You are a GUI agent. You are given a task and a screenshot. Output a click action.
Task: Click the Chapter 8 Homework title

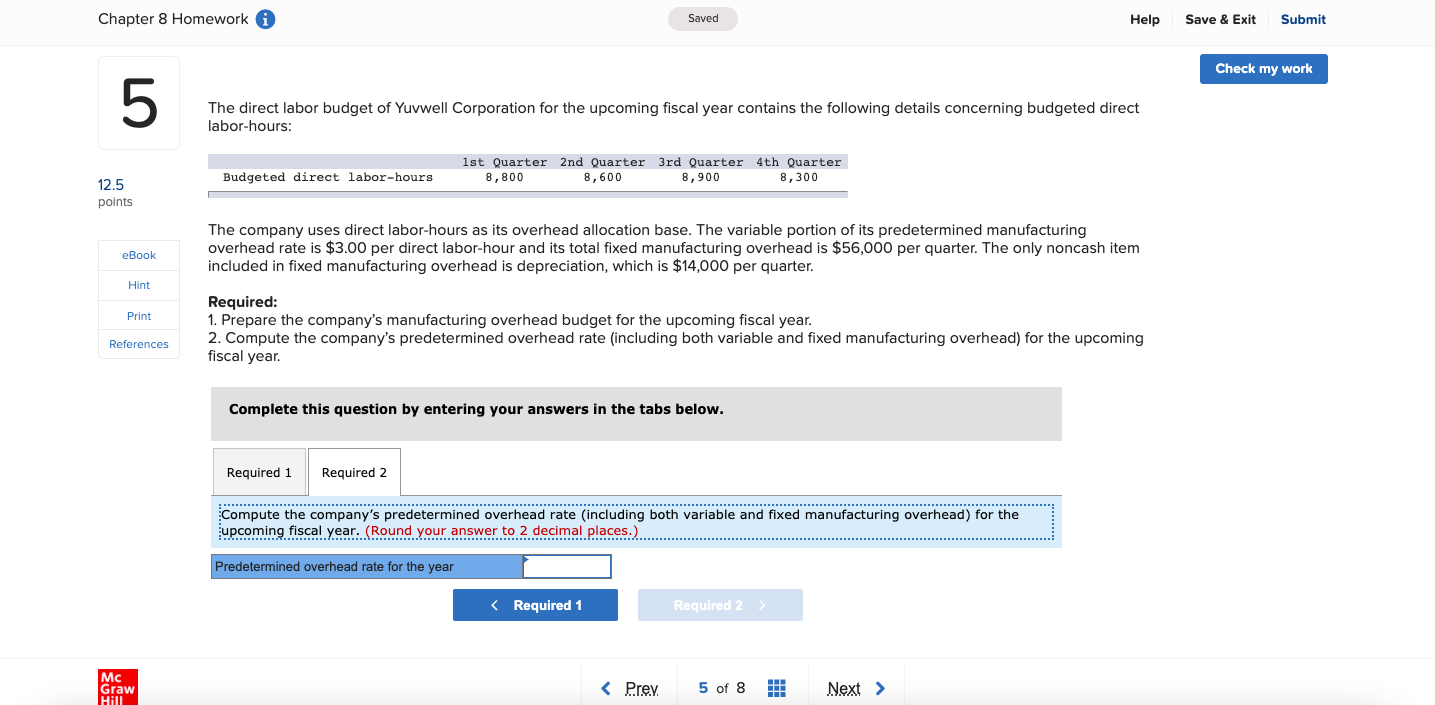click(x=173, y=19)
